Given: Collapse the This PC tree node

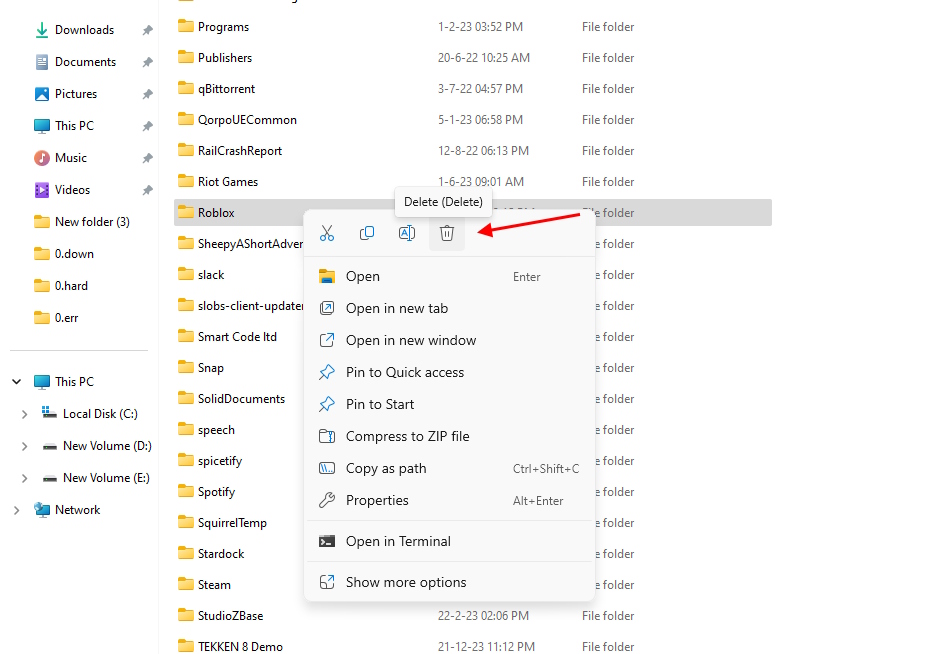Looking at the screenshot, I should click(x=16, y=381).
